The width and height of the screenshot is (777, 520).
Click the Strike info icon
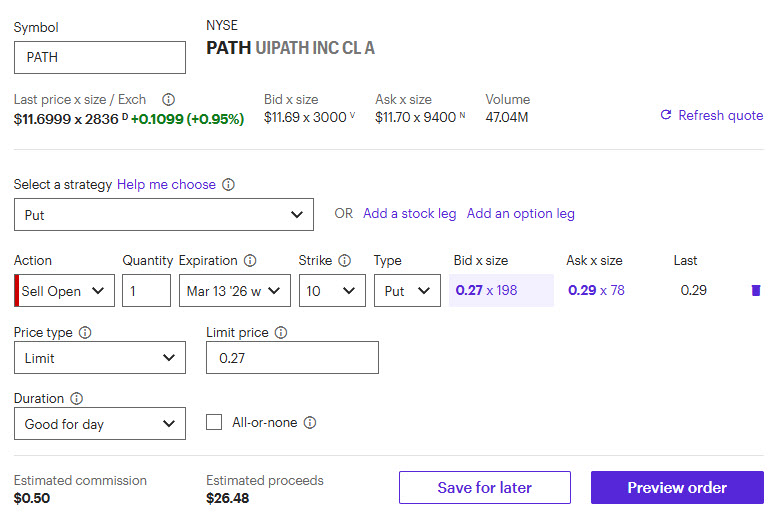pos(345,261)
